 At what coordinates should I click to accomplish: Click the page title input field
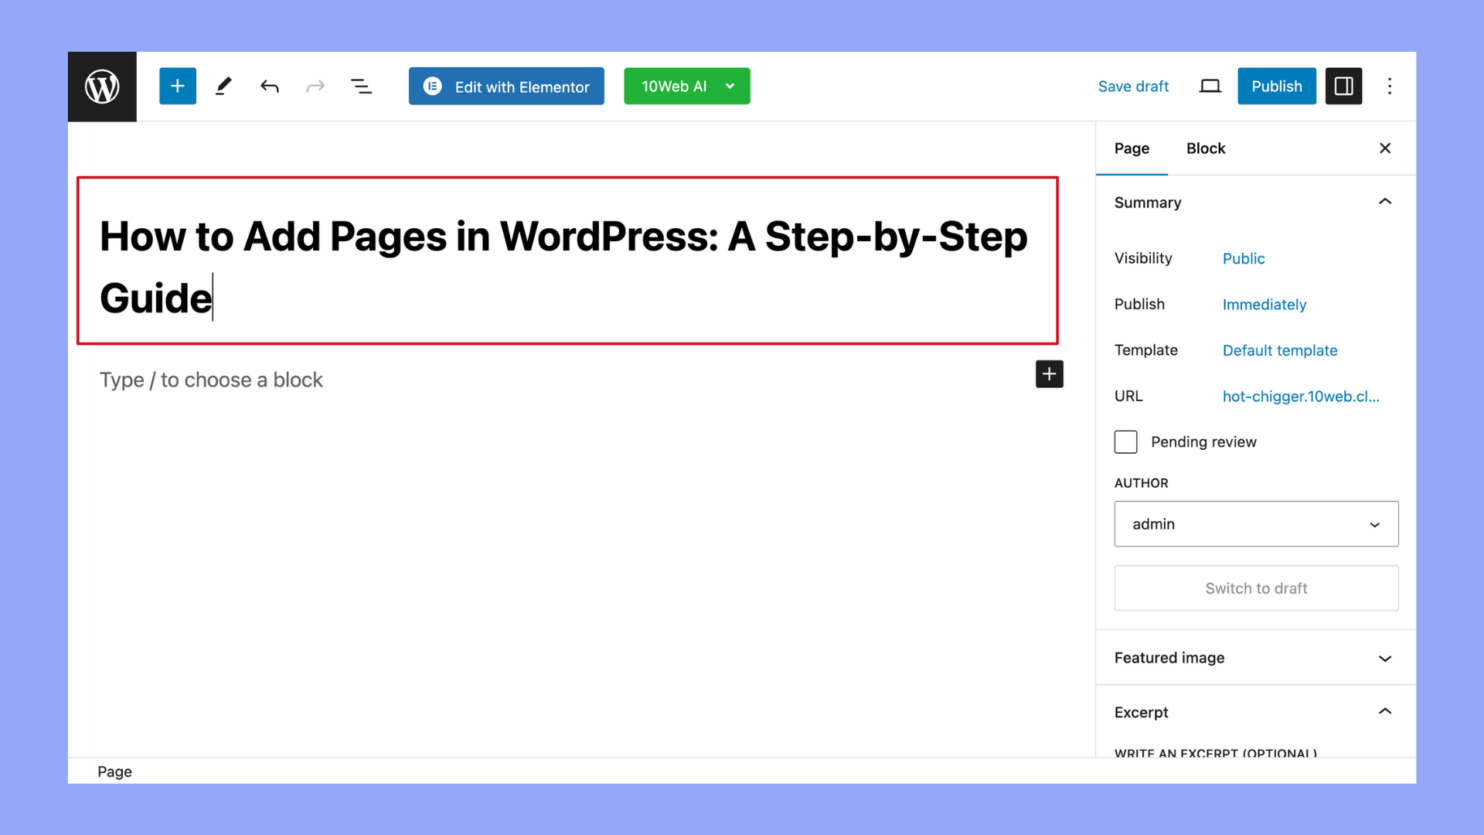pyautogui.click(x=567, y=261)
